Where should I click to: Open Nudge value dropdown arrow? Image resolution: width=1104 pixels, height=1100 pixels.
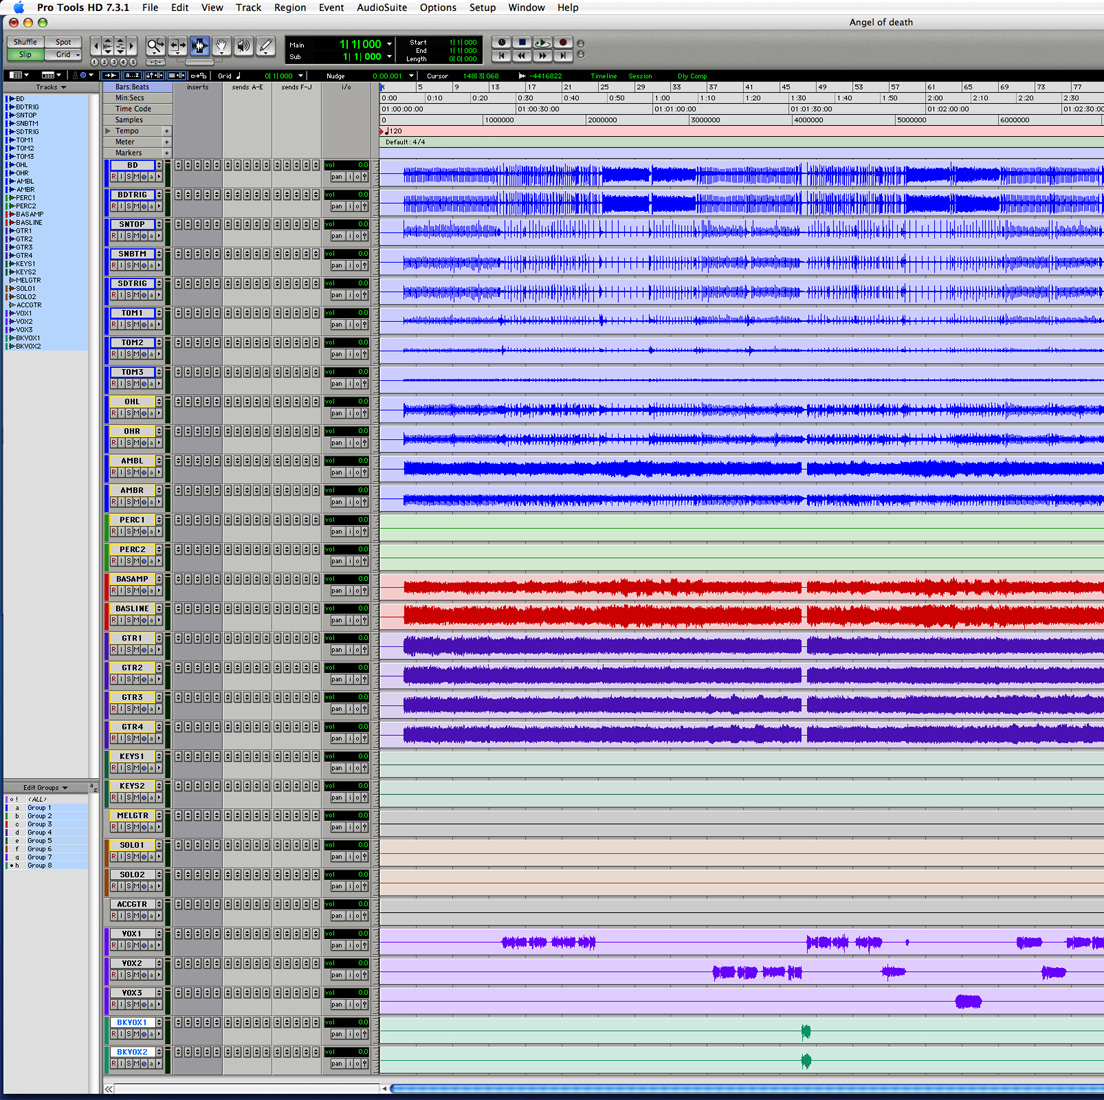(411, 75)
